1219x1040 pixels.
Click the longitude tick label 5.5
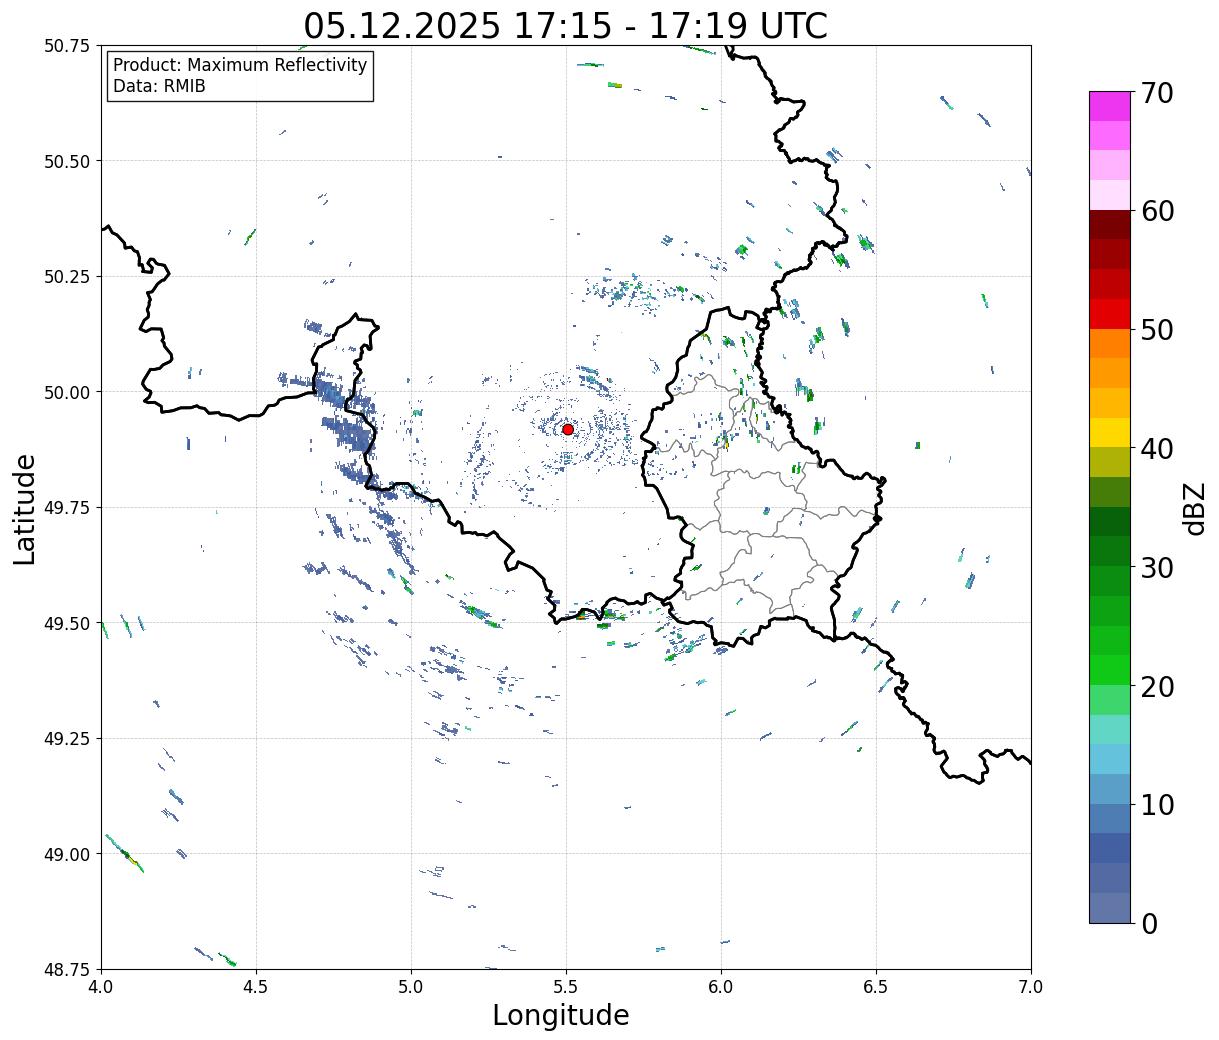tap(566, 987)
